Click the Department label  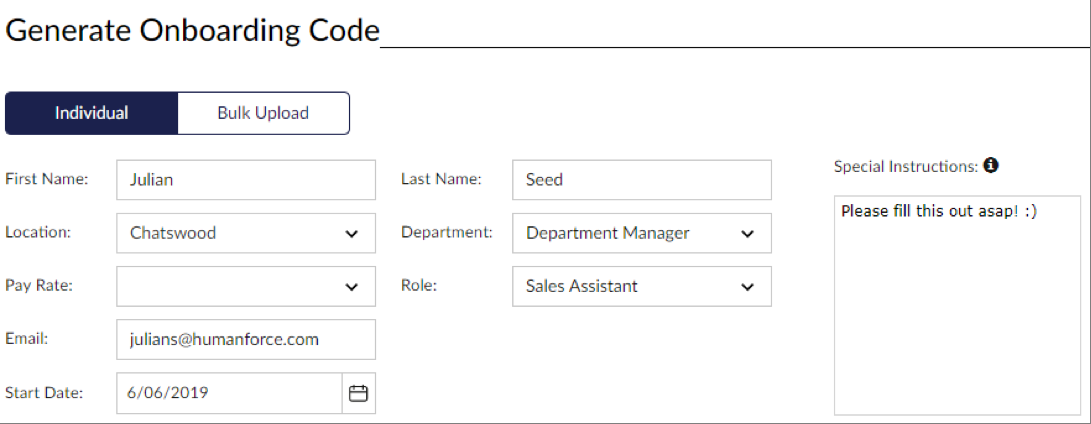pyautogui.click(x=447, y=233)
